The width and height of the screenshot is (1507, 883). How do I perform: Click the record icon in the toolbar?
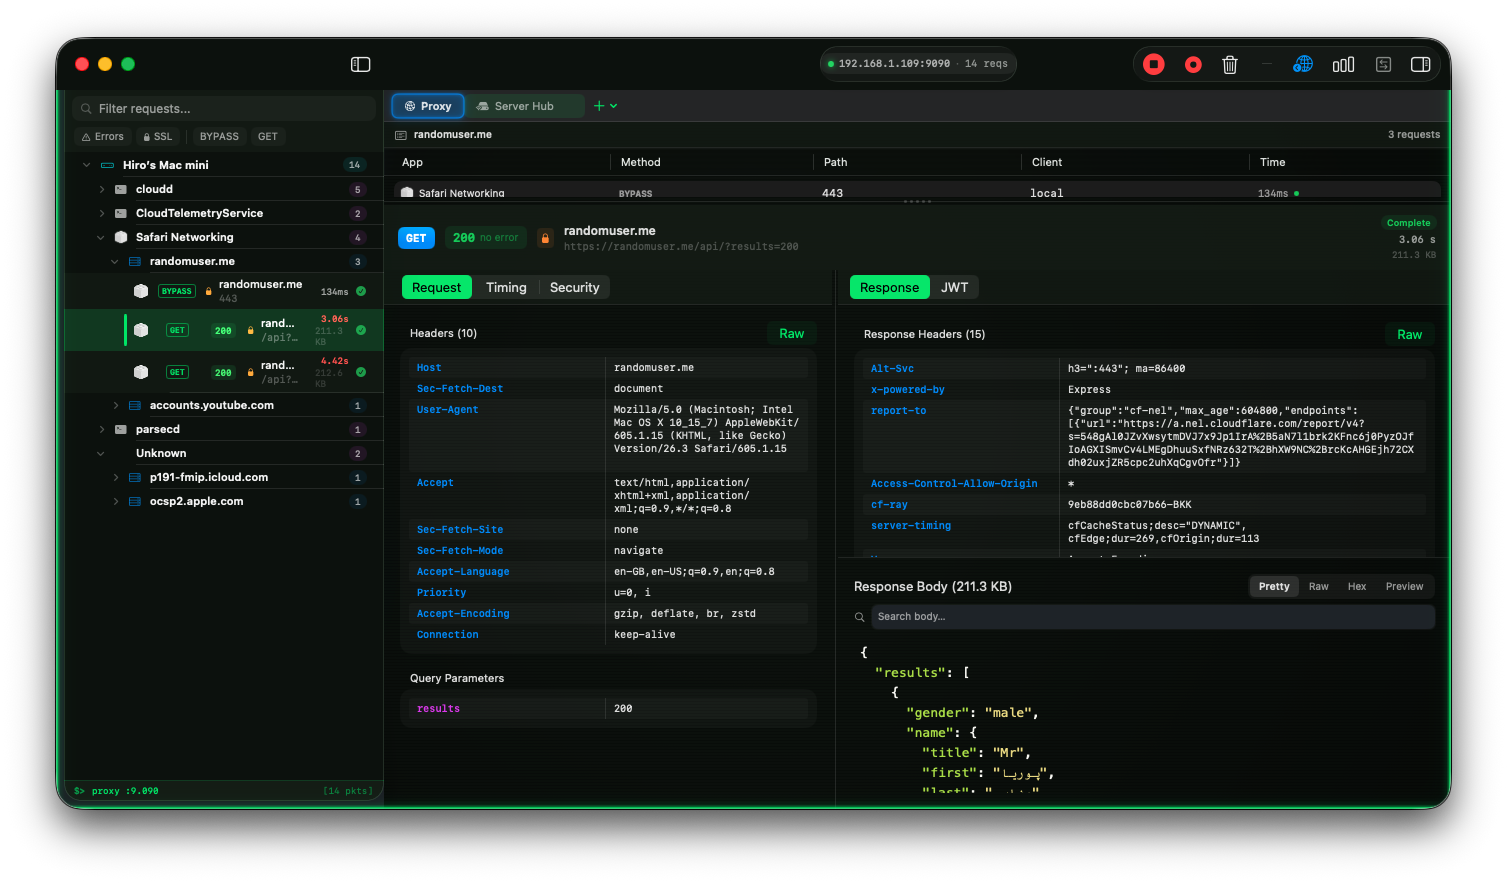(1192, 63)
